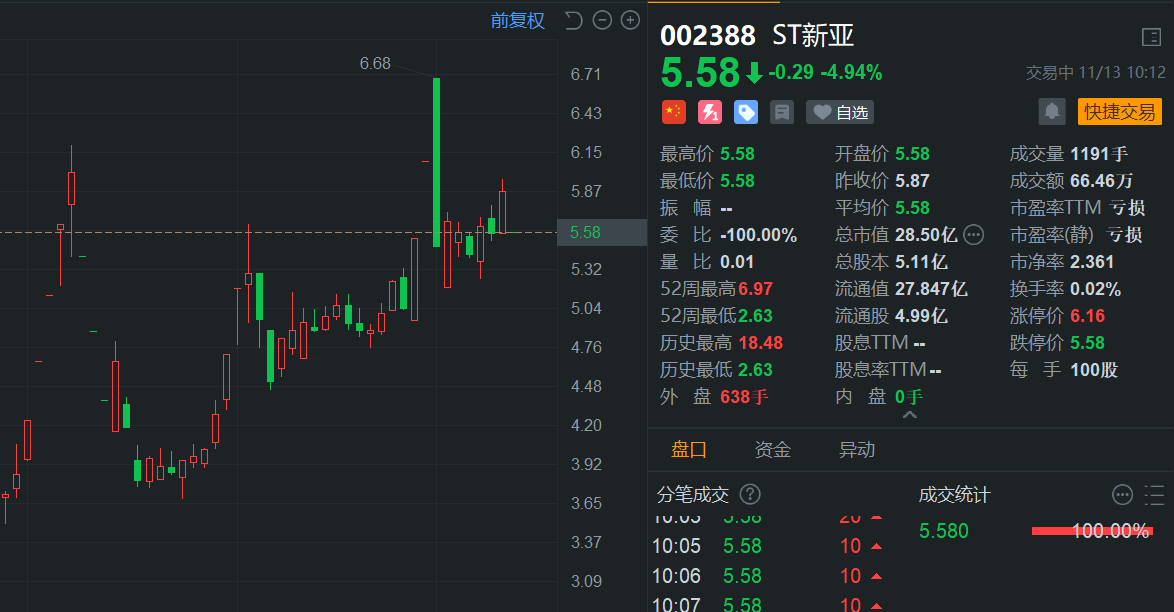The image size is (1174, 612).
Task: Click the 成交额 value 66.46万
Action: pos(1101,181)
